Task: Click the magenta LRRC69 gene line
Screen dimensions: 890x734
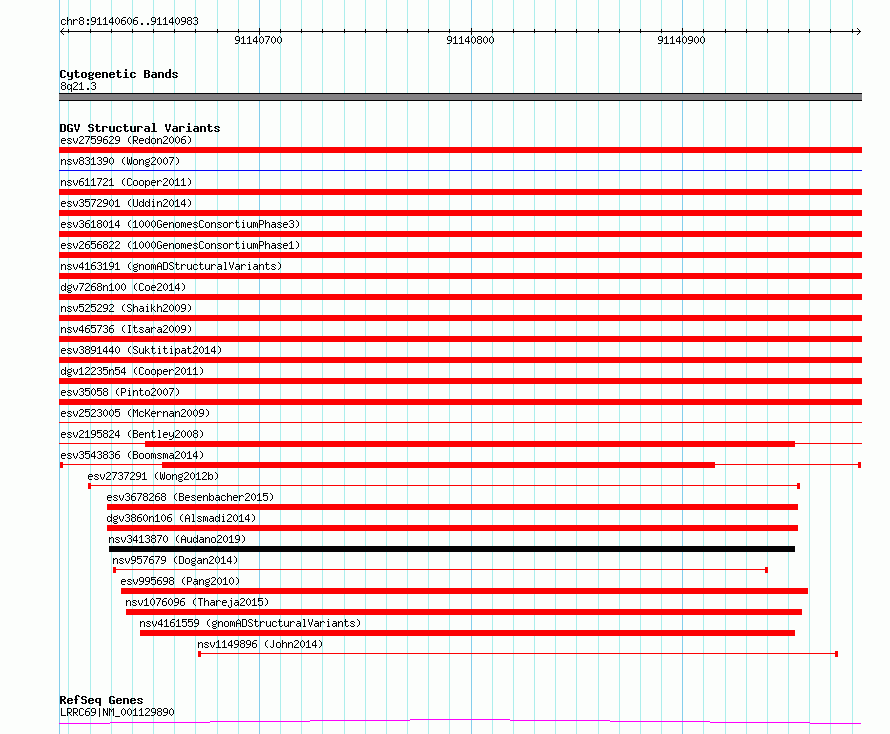Action: pos(460,722)
